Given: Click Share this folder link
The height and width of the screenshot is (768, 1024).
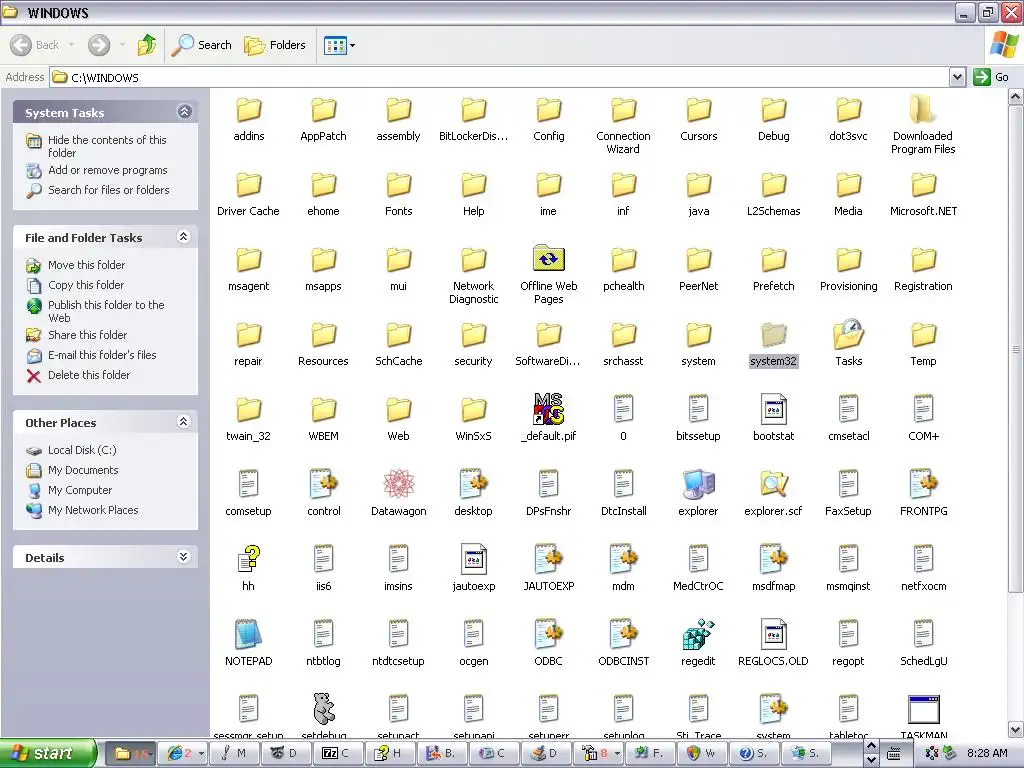Looking at the screenshot, I should point(88,335).
